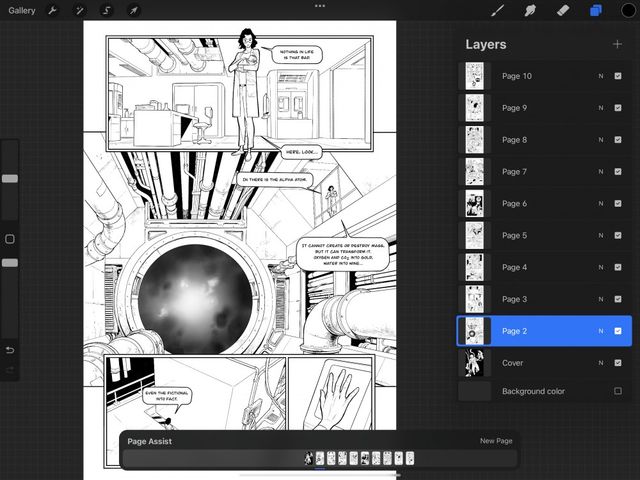Add a new layer with plus icon
Screen dimensions: 640x480
click(x=616, y=44)
